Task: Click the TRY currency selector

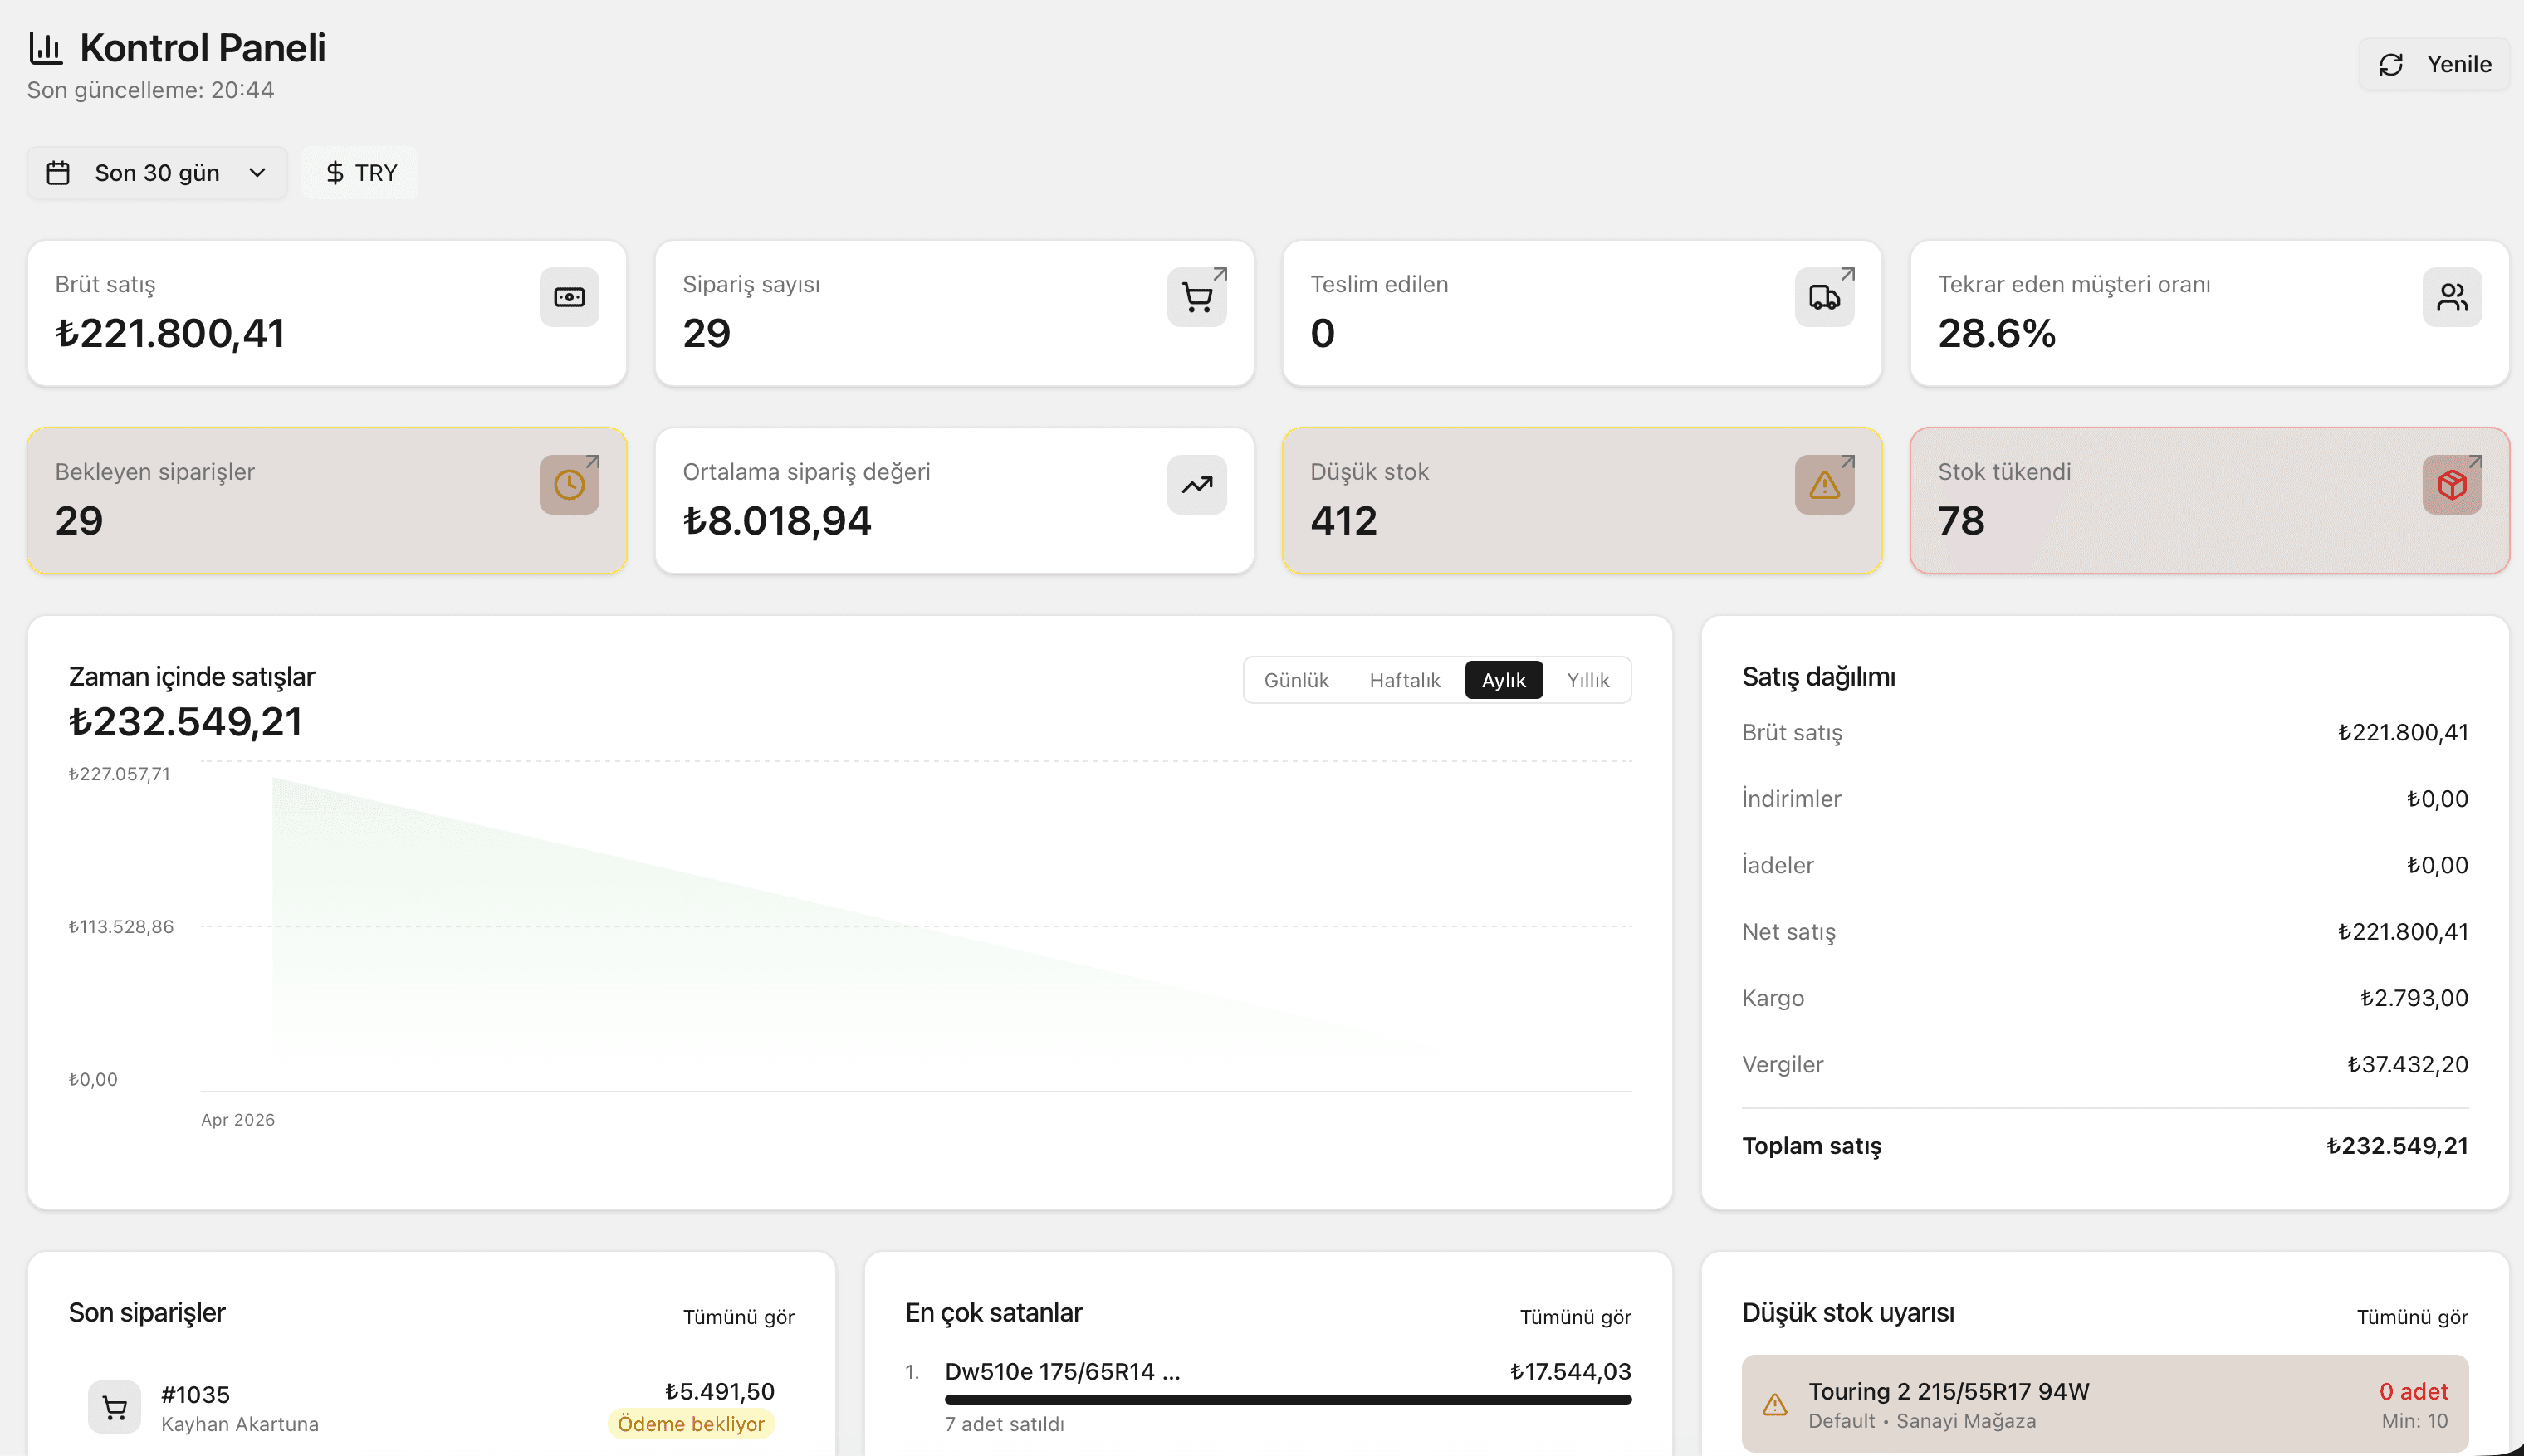Action: 360,173
